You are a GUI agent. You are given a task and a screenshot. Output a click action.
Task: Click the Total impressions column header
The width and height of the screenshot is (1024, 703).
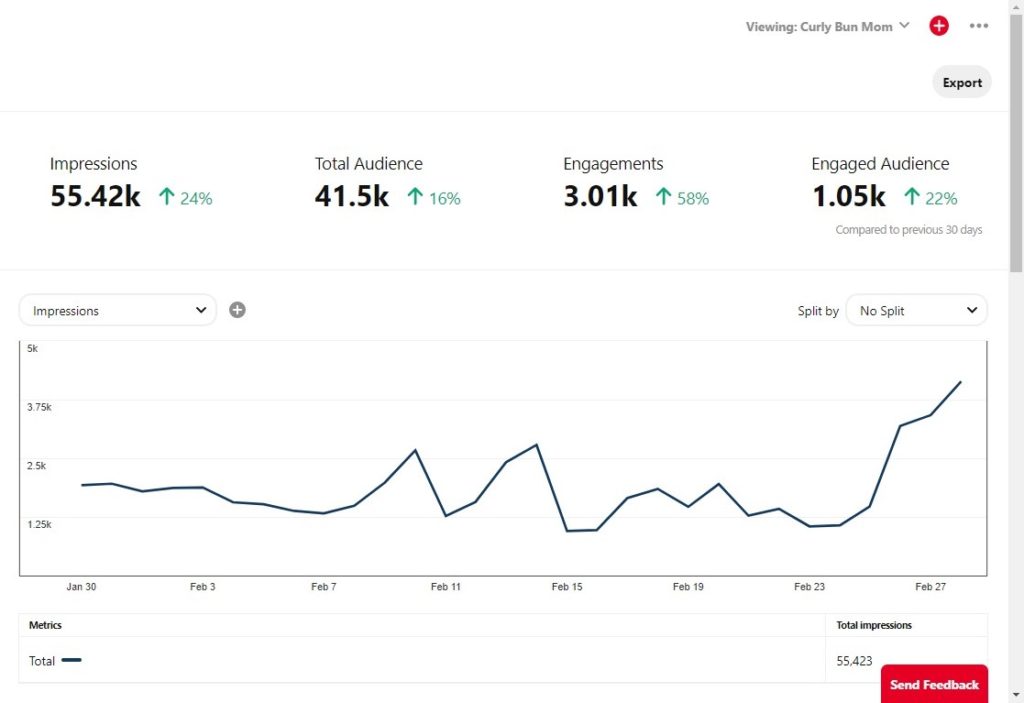click(x=874, y=625)
